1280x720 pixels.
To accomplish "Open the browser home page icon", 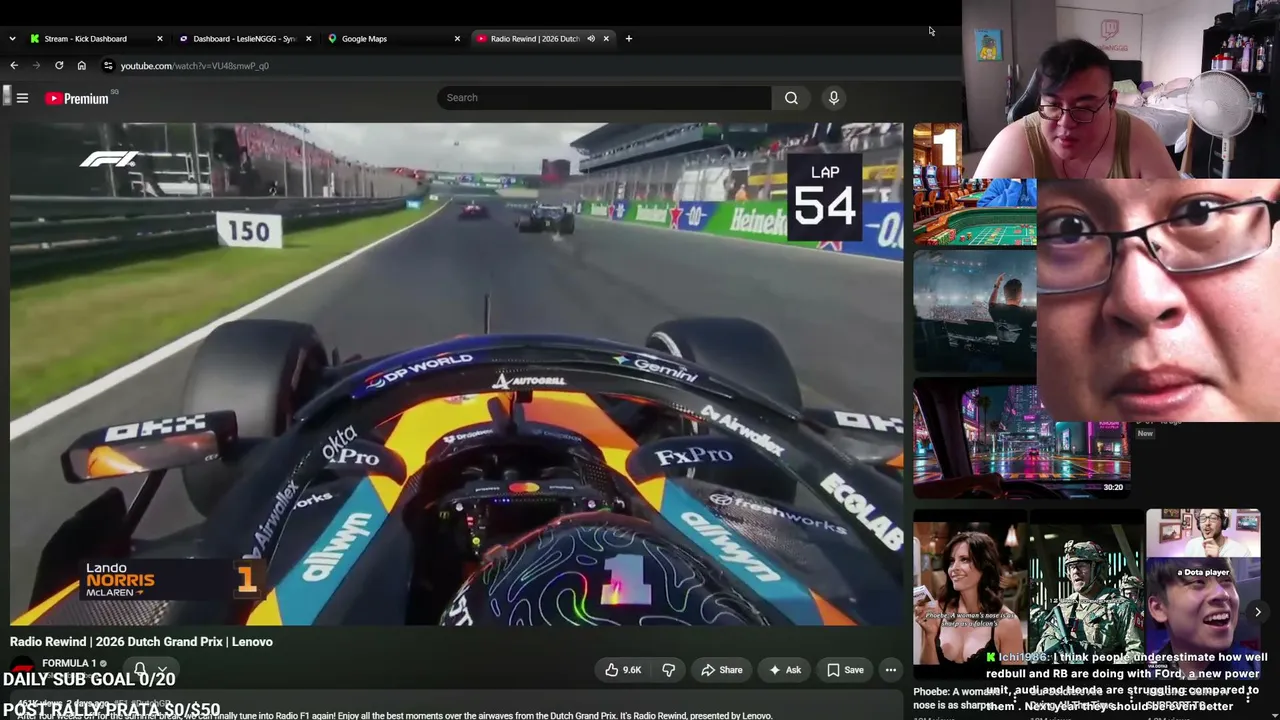I will click(x=82, y=65).
